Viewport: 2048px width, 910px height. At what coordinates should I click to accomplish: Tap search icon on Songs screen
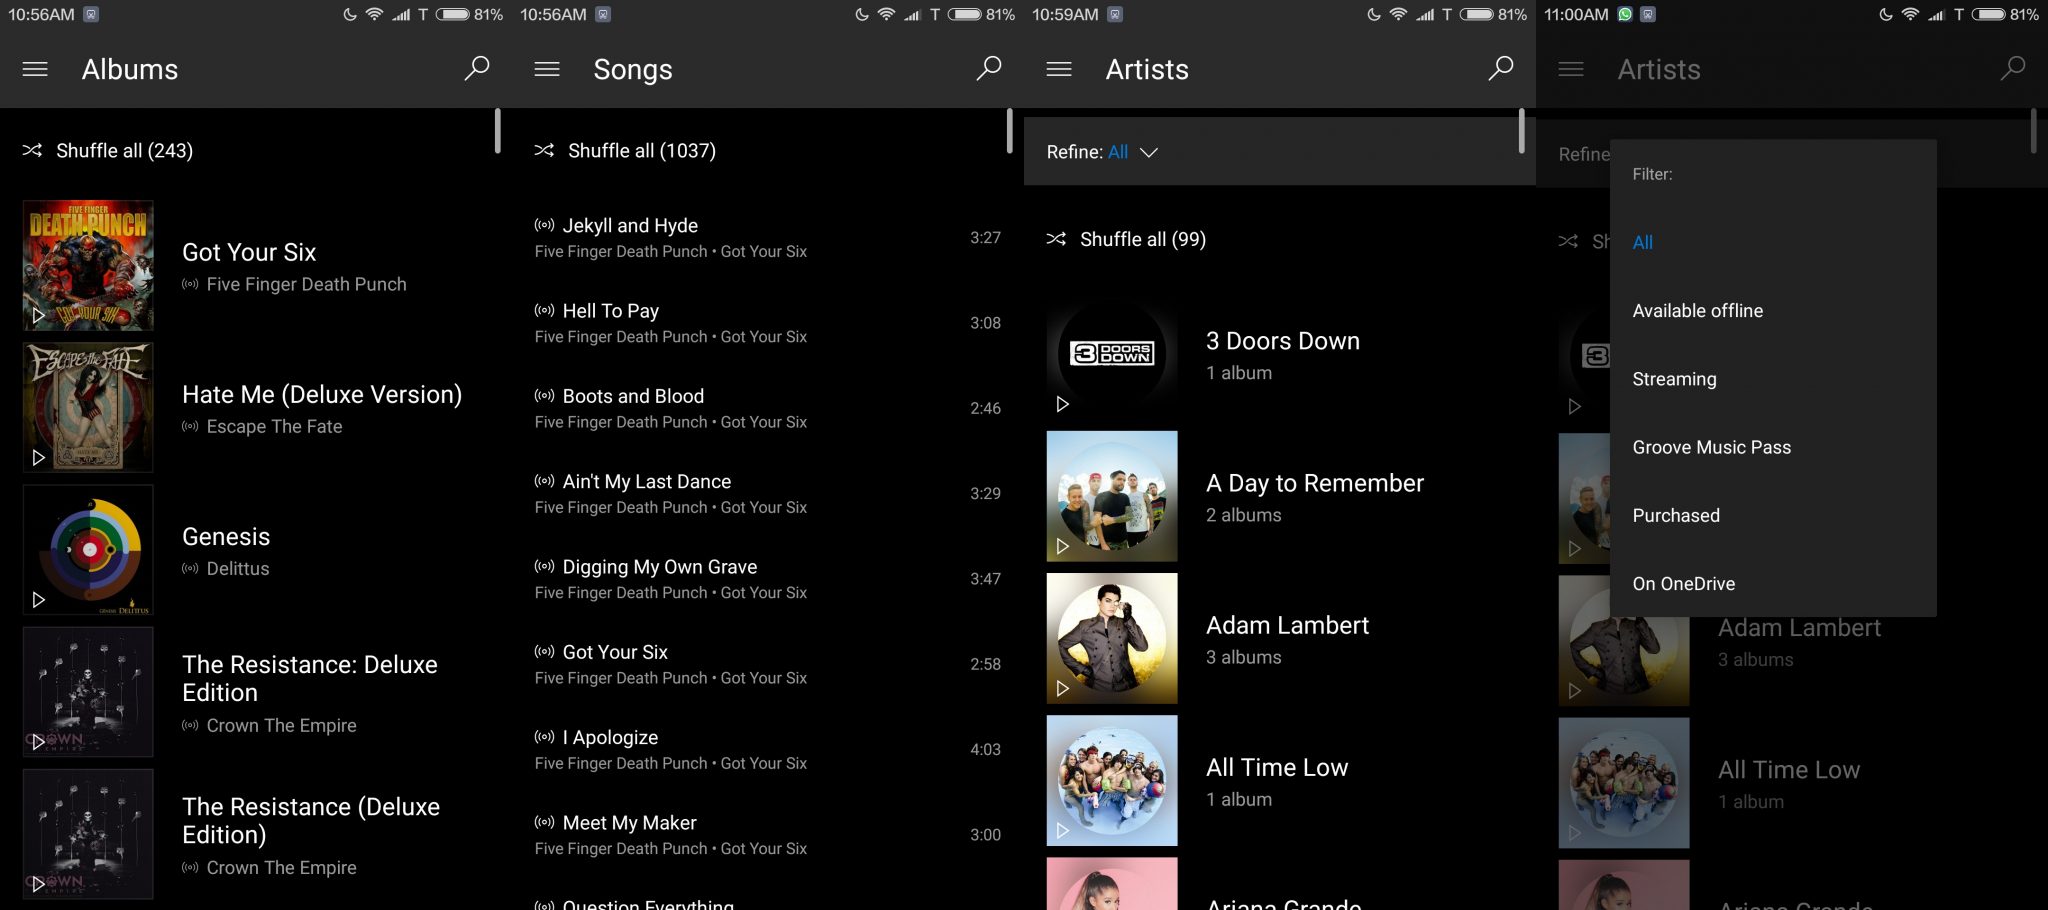pos(989,68)
